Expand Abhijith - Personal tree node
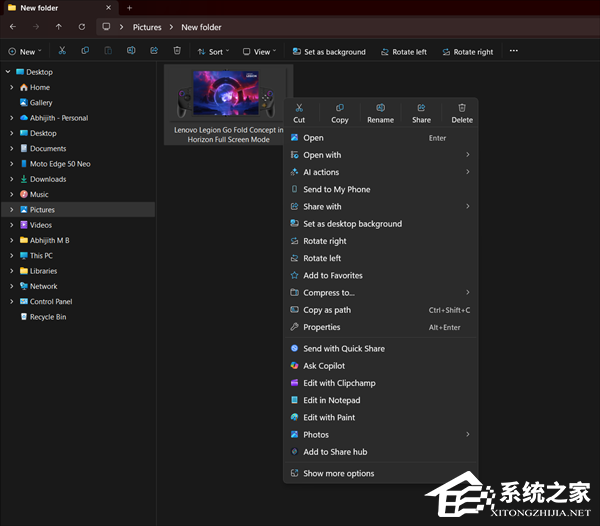Viewport: 600px width, 526px height. click(11, 118)
